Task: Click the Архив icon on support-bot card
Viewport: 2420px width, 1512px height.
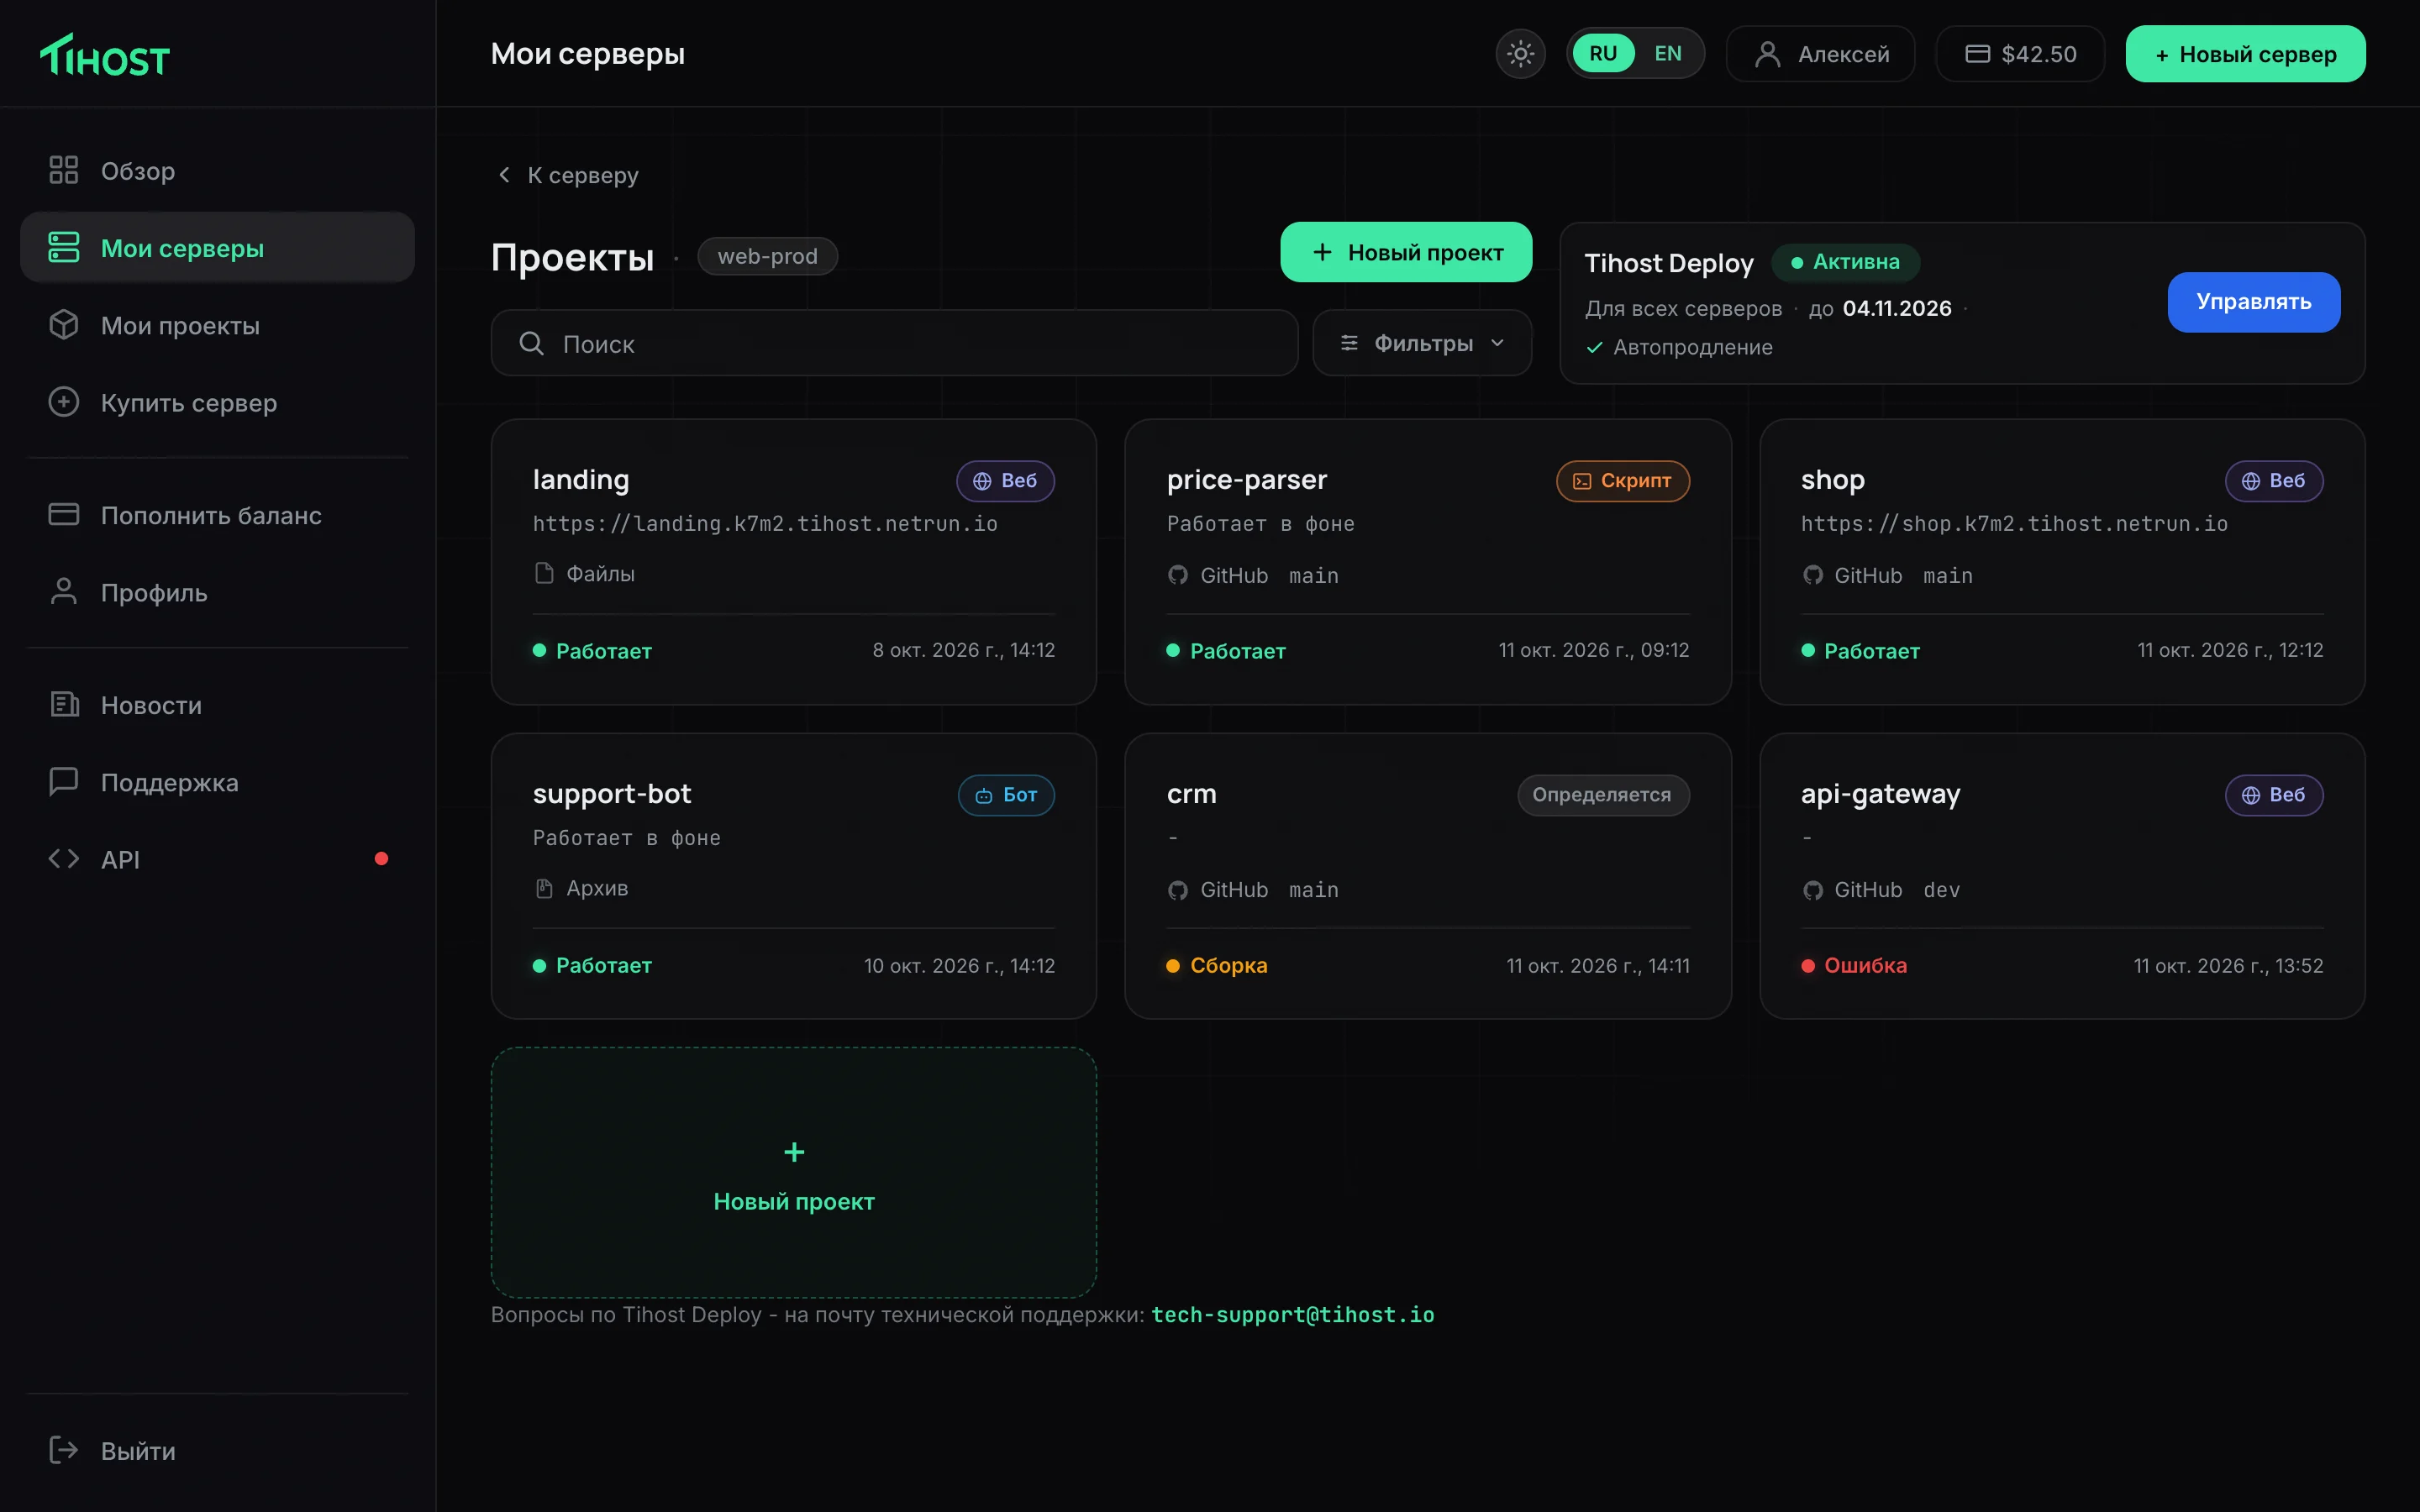Action: point(544,888)
